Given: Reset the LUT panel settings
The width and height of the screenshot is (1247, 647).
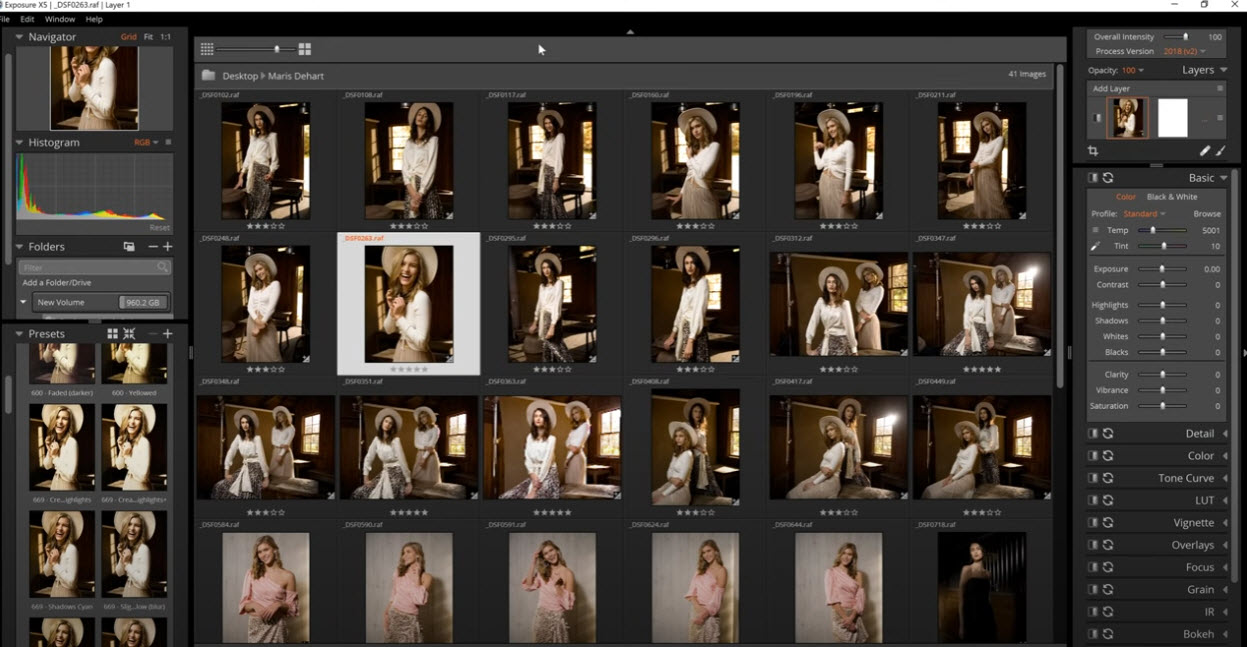Looking at the screenshot, I should (1108, 500).
